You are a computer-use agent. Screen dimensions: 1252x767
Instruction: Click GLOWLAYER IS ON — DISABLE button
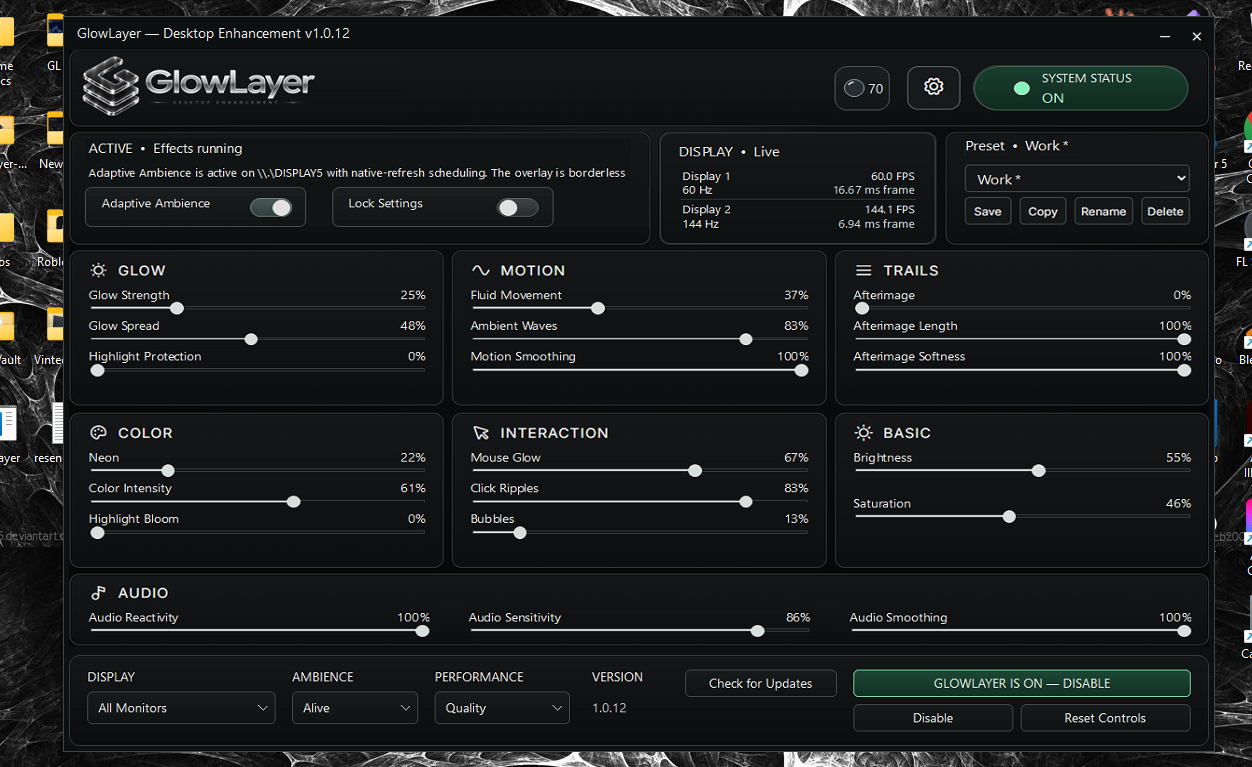(1022, 683)
